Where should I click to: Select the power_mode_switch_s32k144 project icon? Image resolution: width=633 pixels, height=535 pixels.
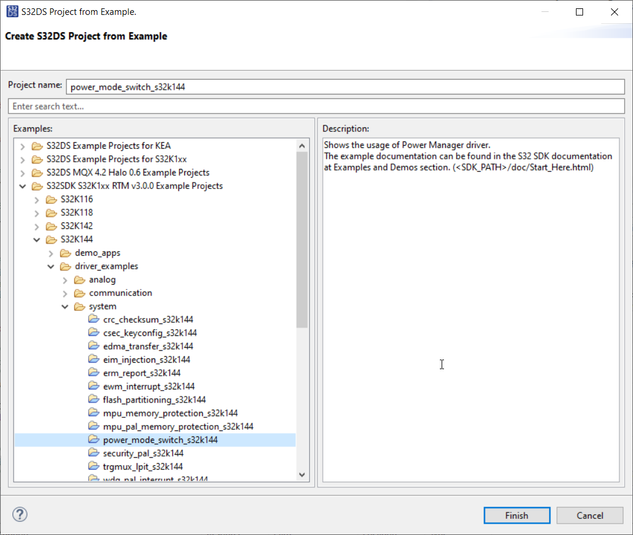[x=94, y=439]
